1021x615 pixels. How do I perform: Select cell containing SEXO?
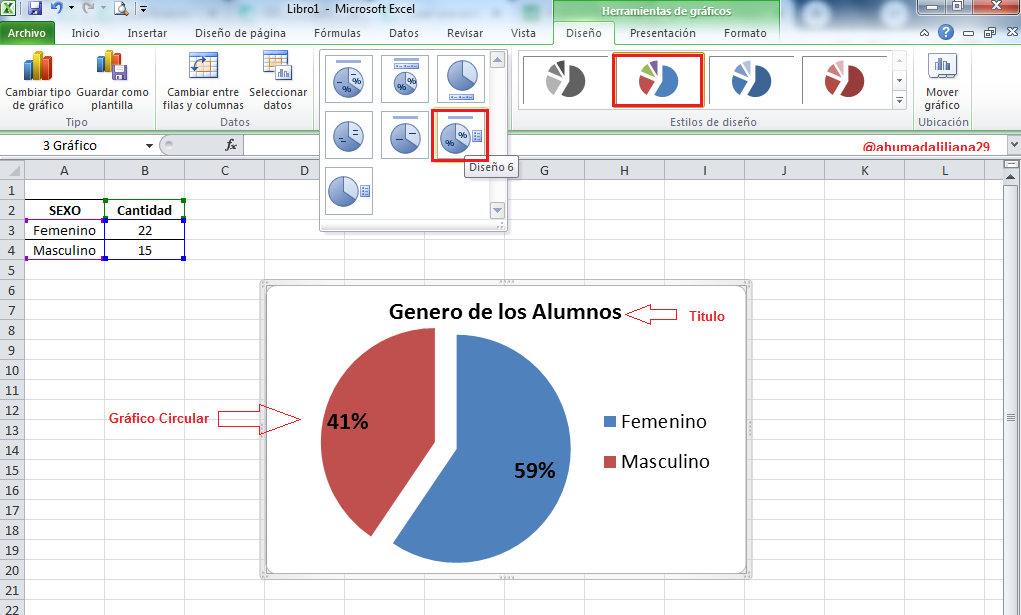click(x=64, y=210)
